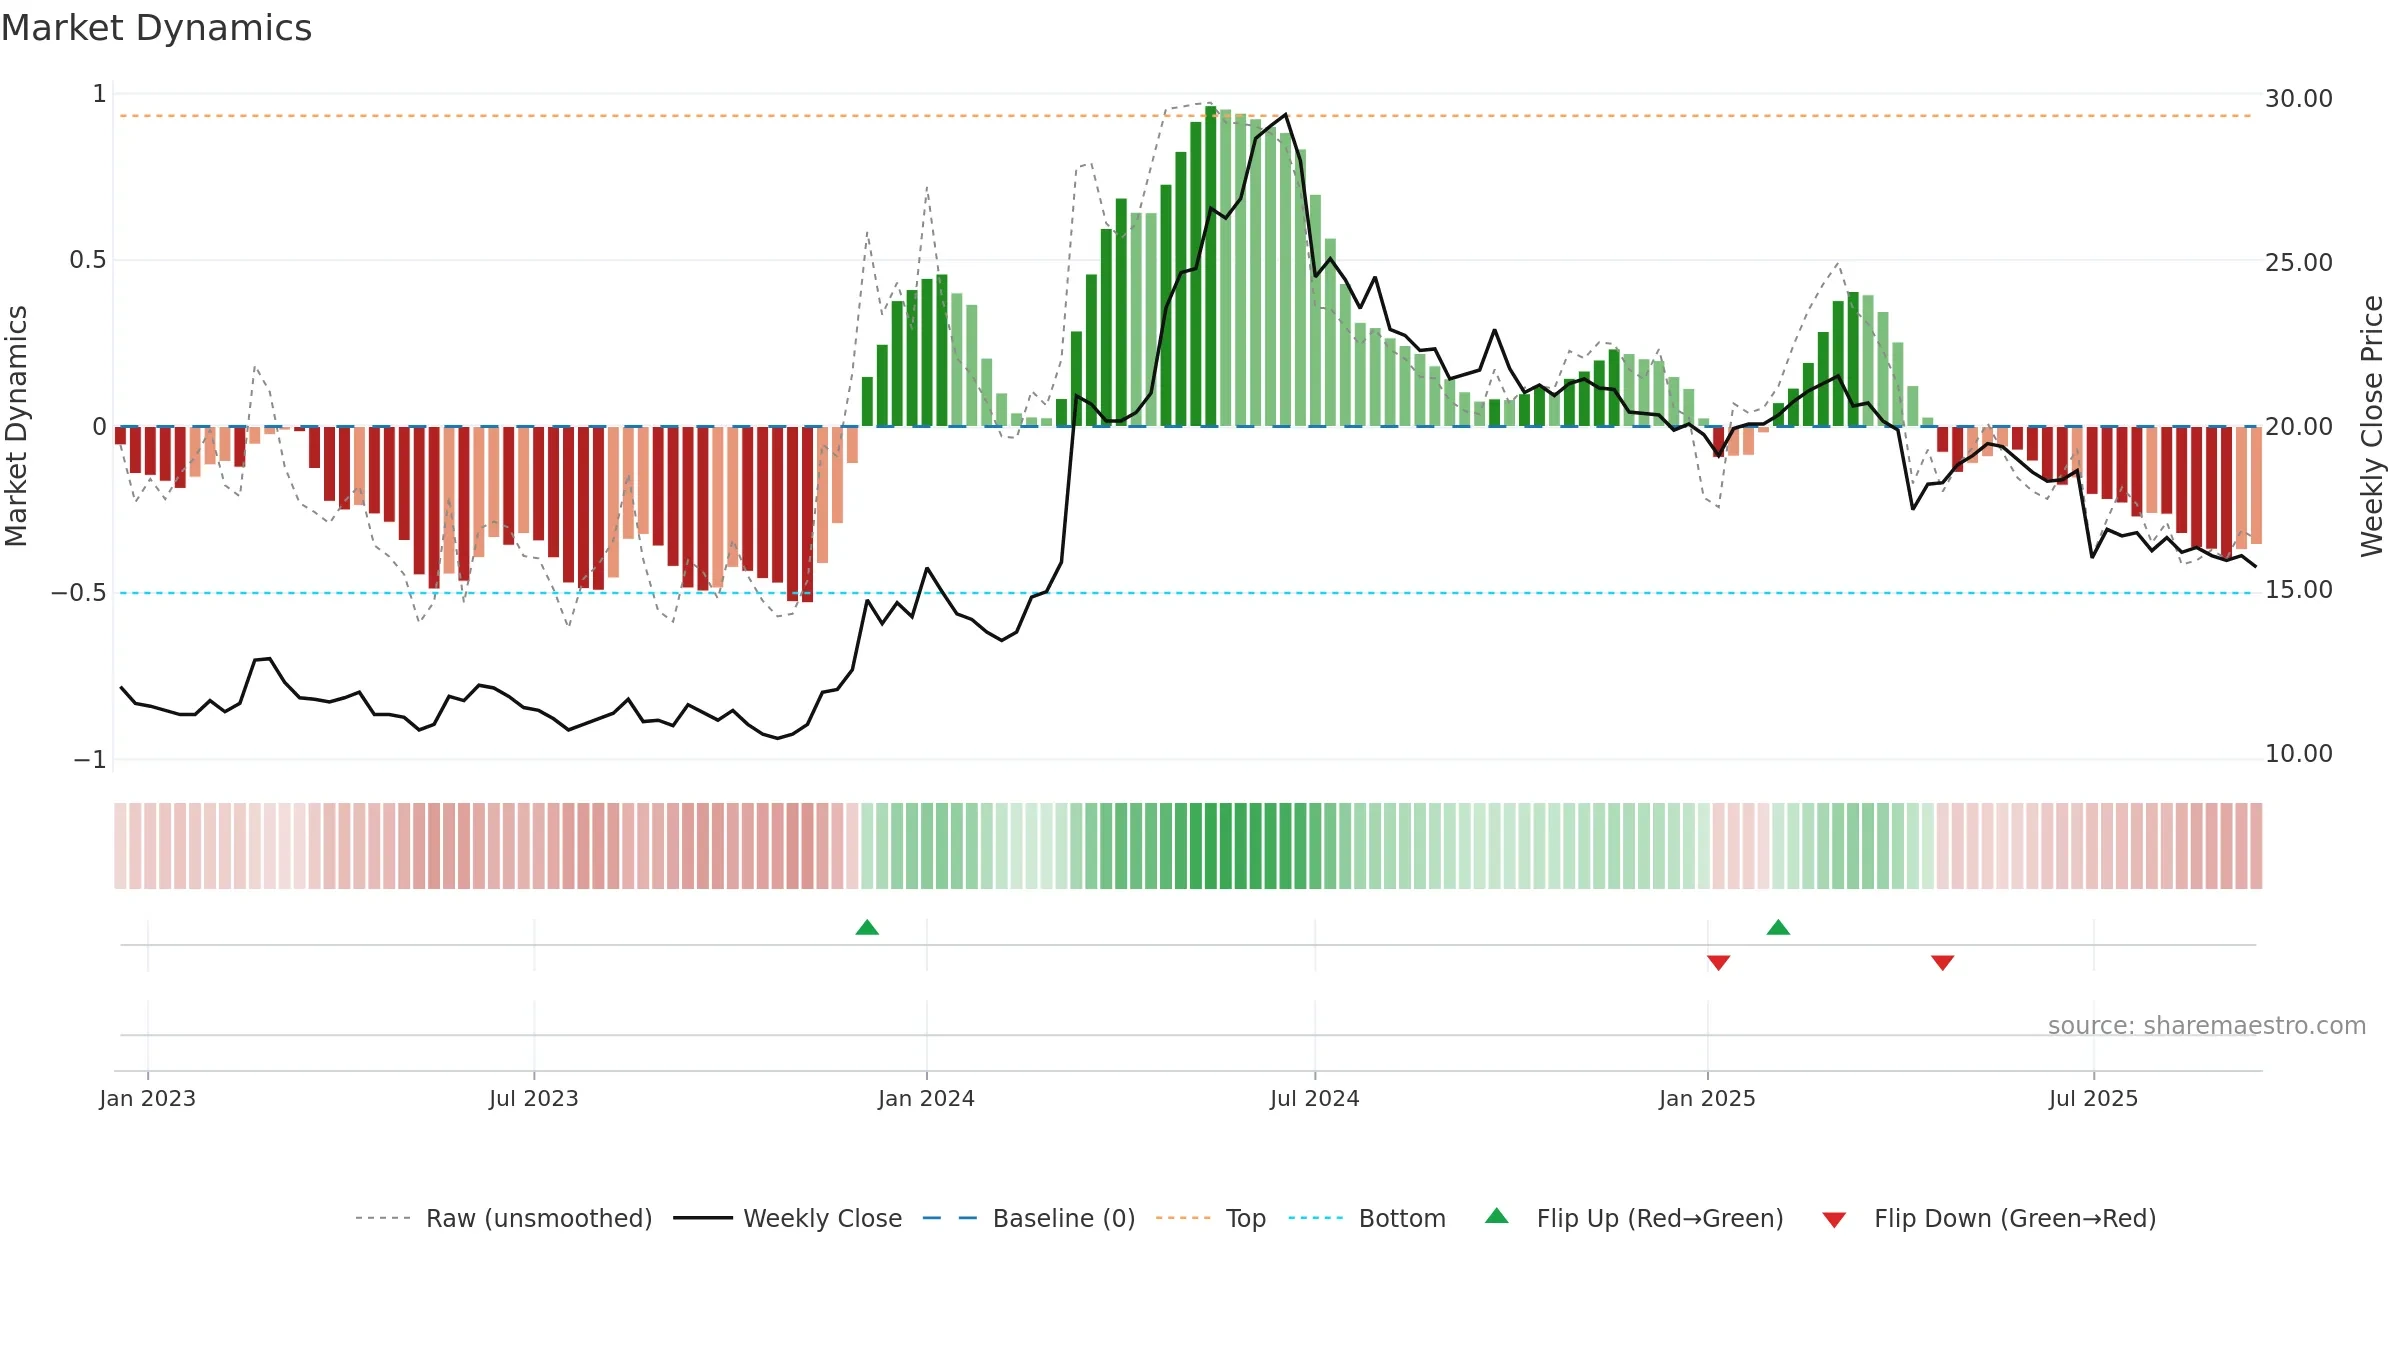Click the solid black Weekly Close swatch in legend
Viewport: 2400px width, 1350px height.
coord(703,1218)
